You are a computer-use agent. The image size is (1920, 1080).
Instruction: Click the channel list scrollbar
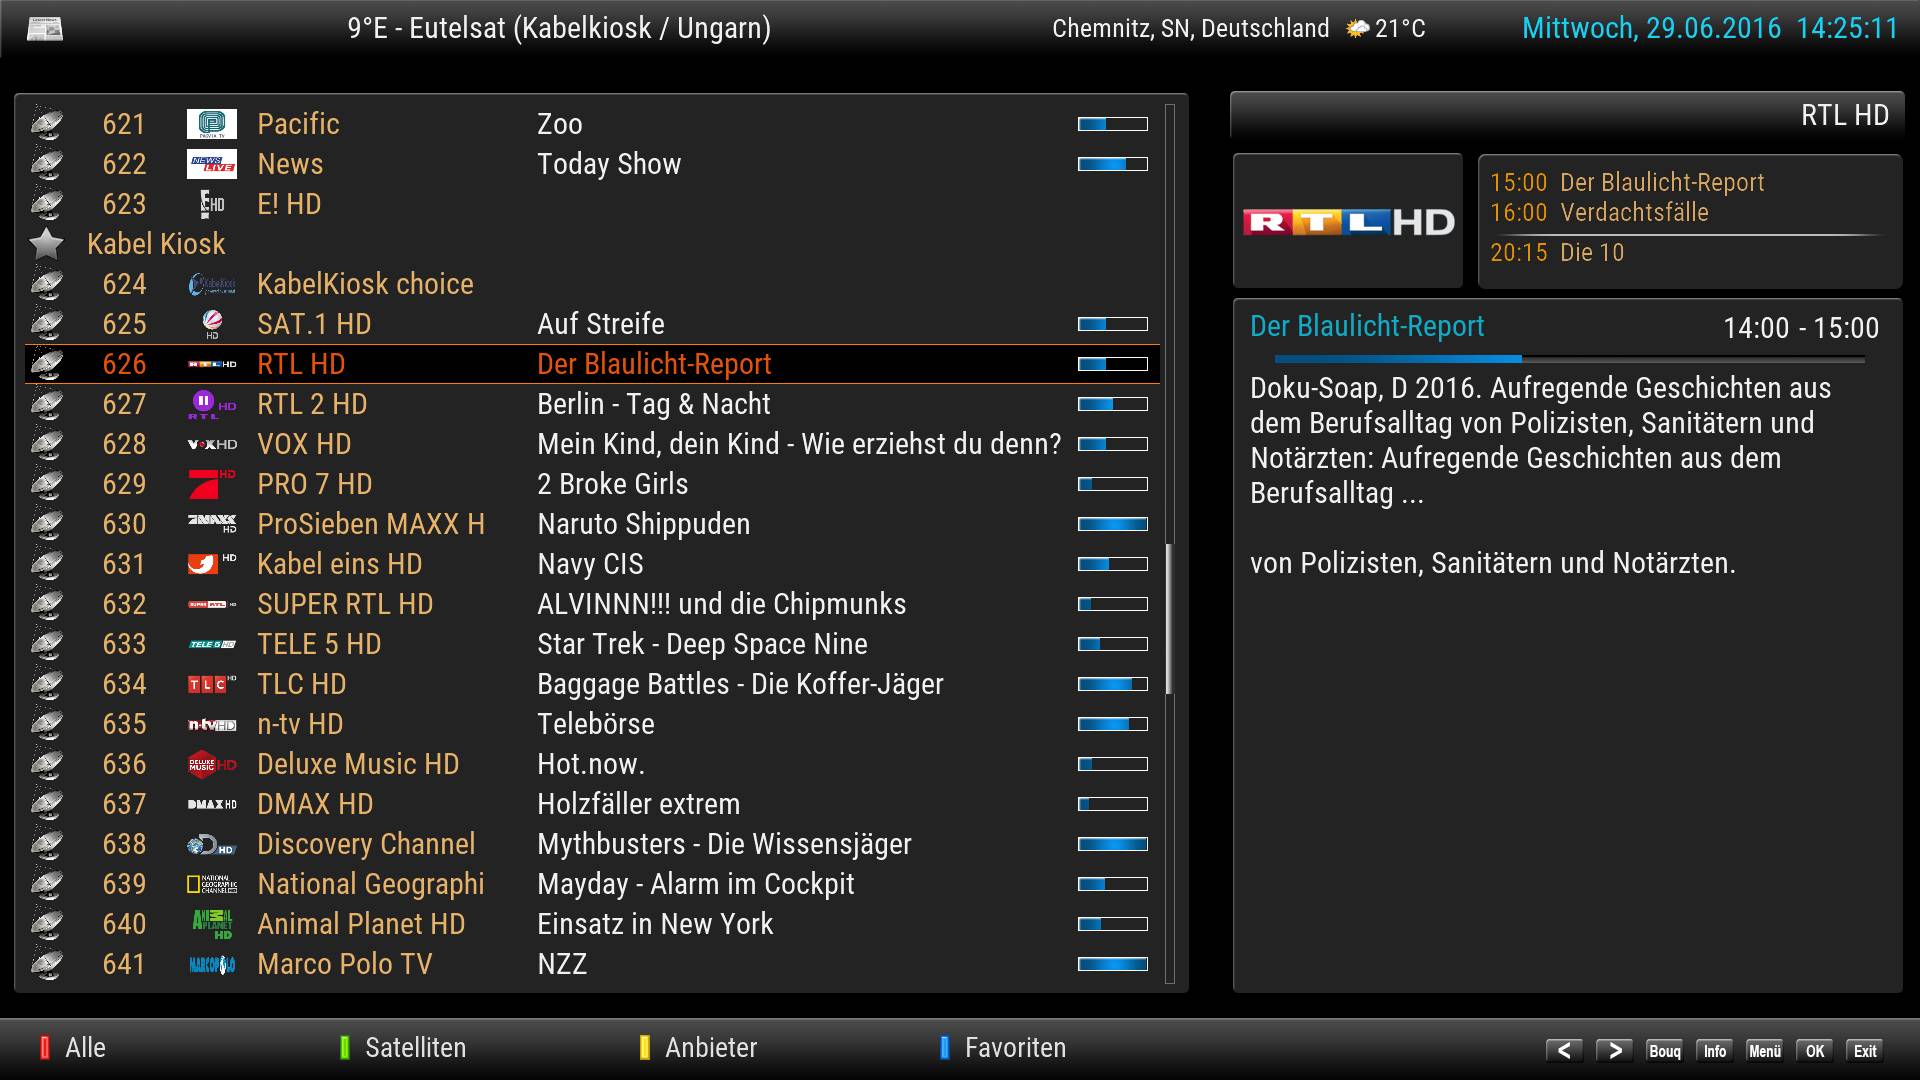[x=1169, y=620]
